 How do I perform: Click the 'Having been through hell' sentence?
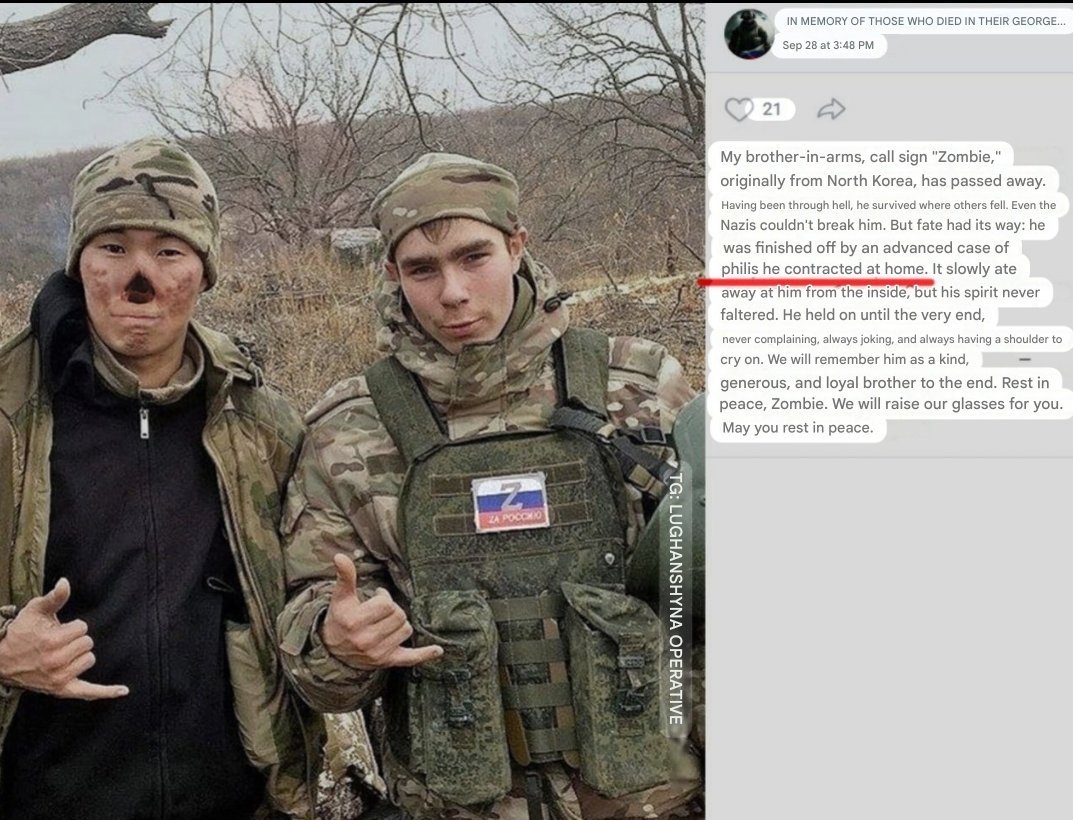click(x=888, y=205)
